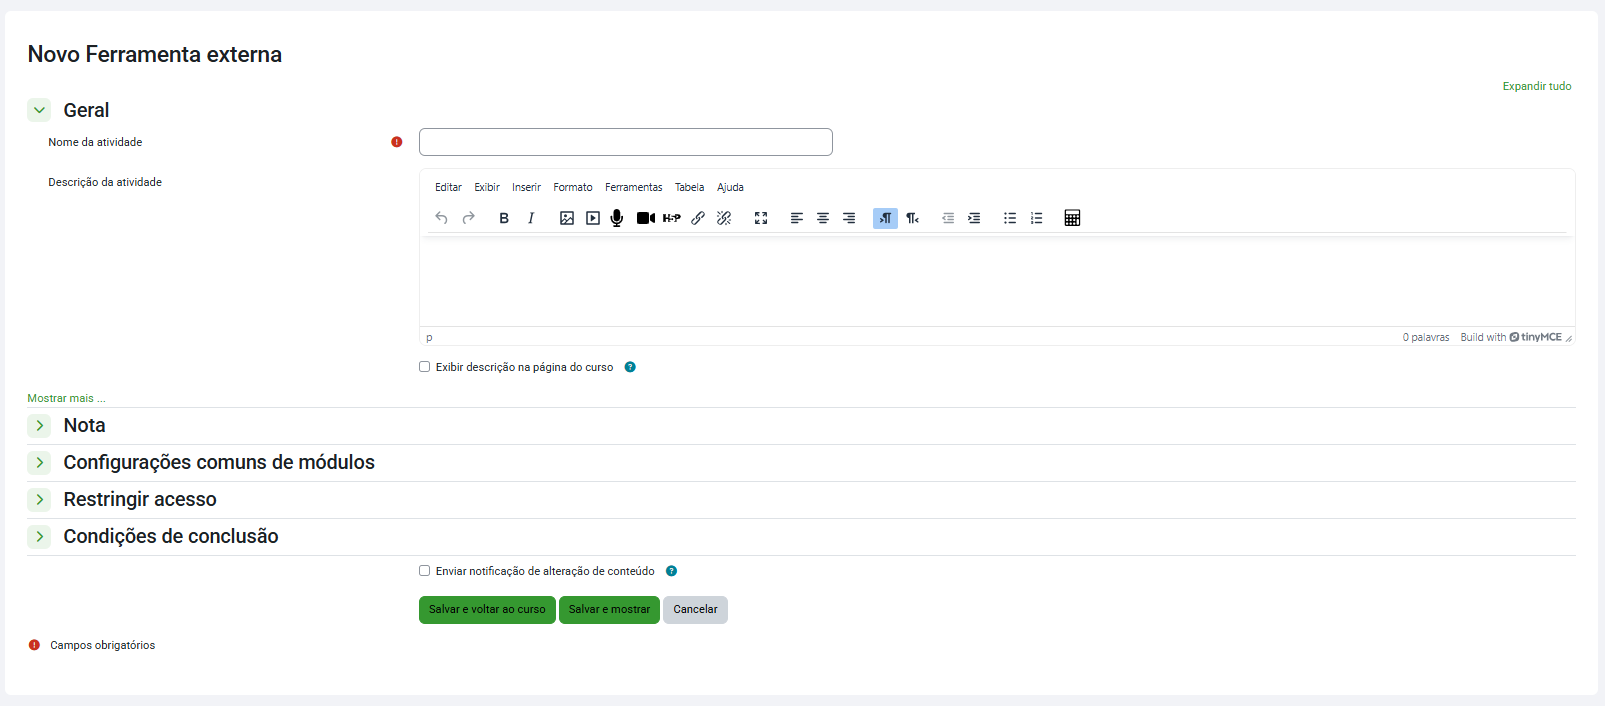Record video with the camera icon
This screenshot has width=1605, height=706.
[646, 218]
